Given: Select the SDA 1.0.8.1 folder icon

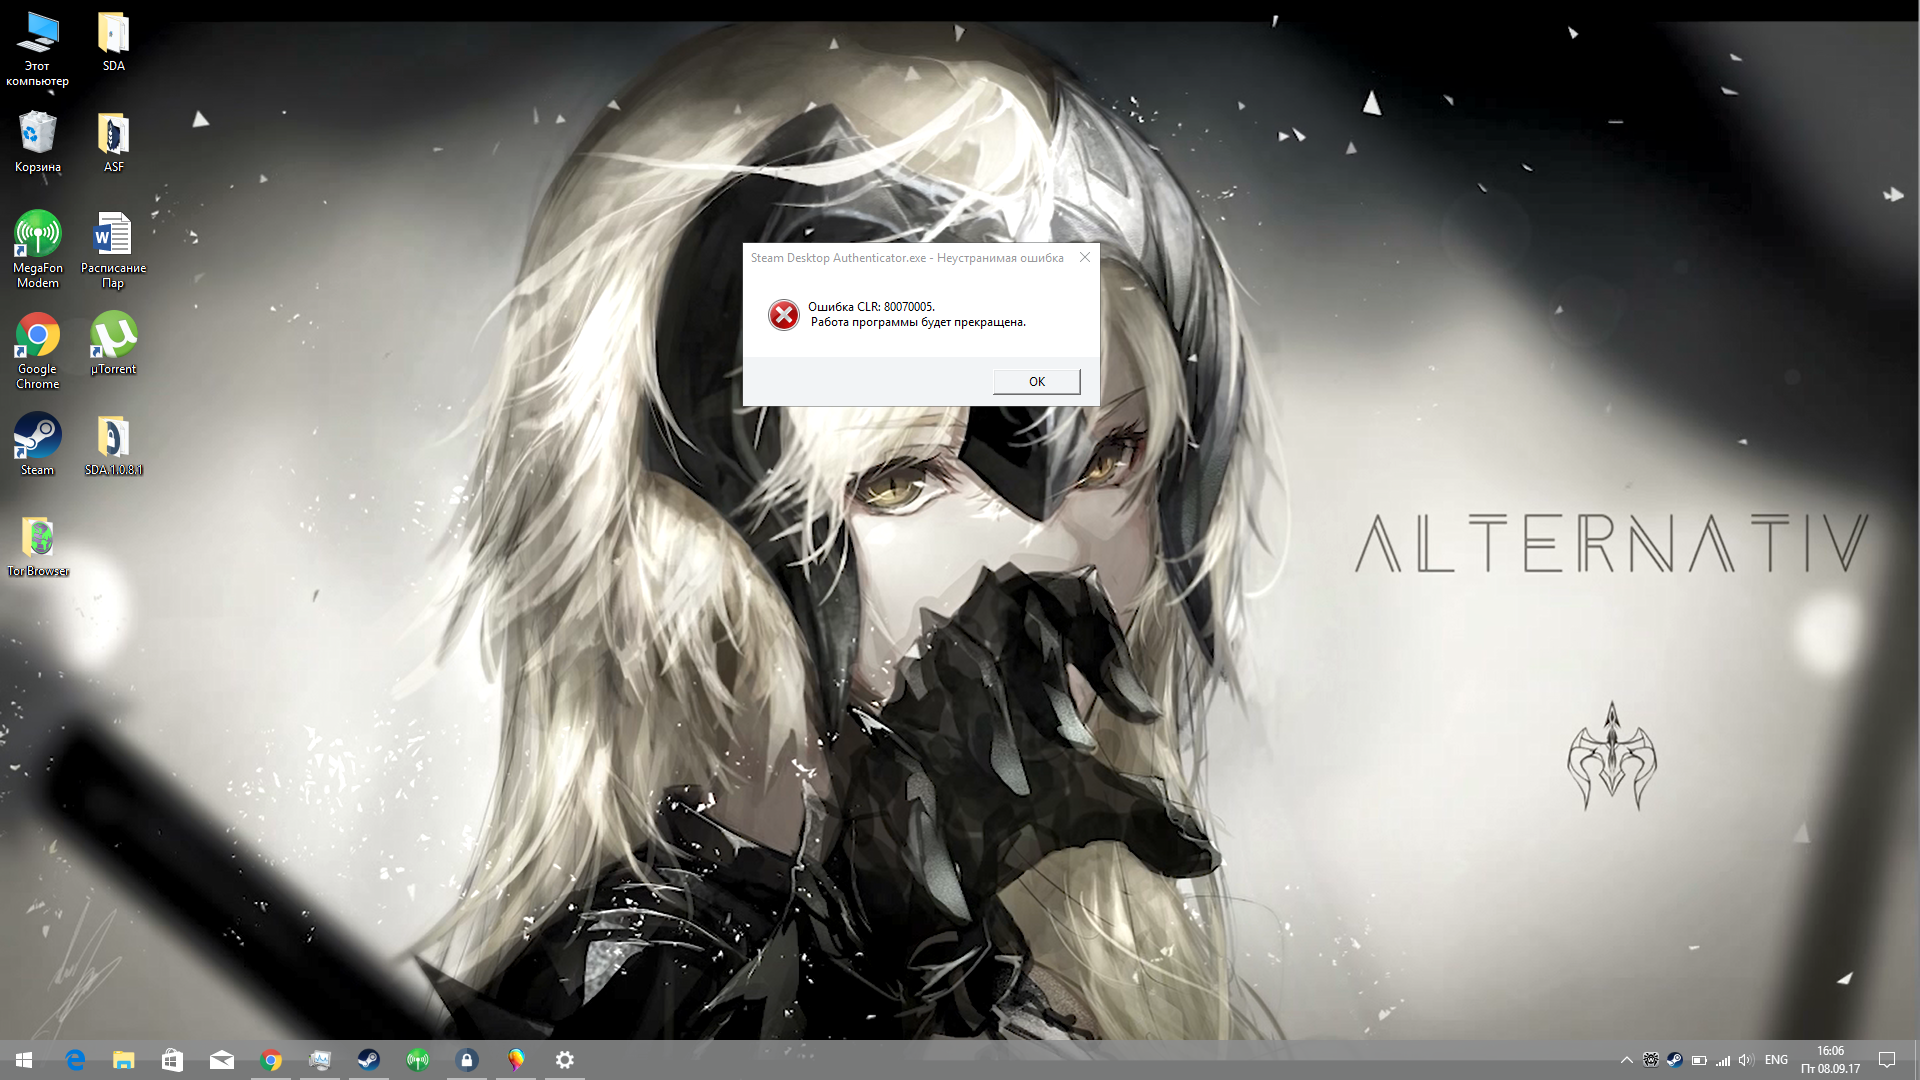Looking at the screenshot, I should [x=114, y=445].
